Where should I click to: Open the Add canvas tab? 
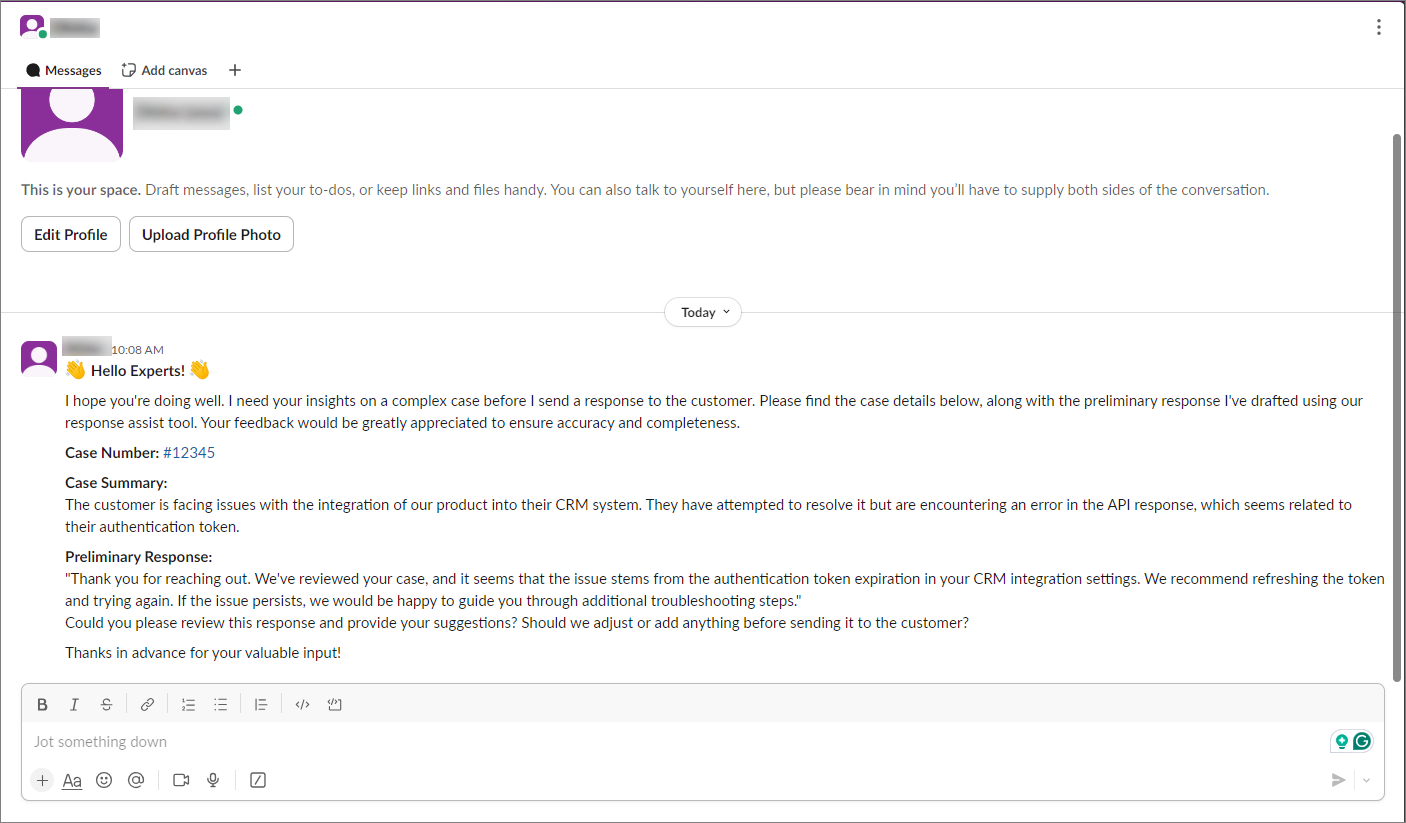[x=165, y=70]
